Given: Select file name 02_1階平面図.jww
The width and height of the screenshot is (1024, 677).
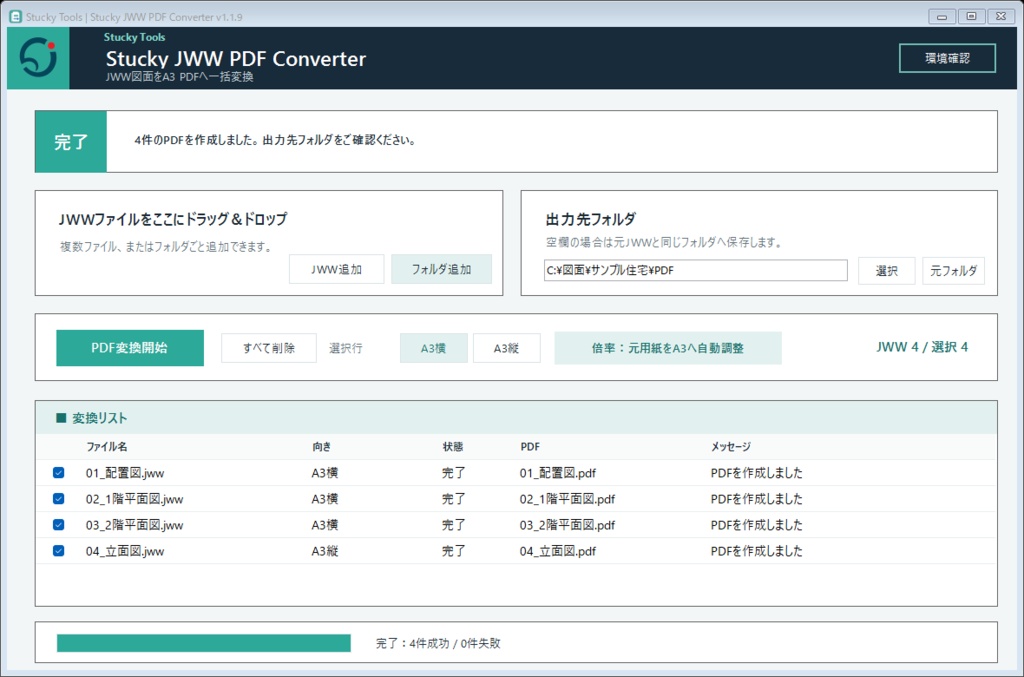Looking at the screenshot, I should [x=135, y=499].
